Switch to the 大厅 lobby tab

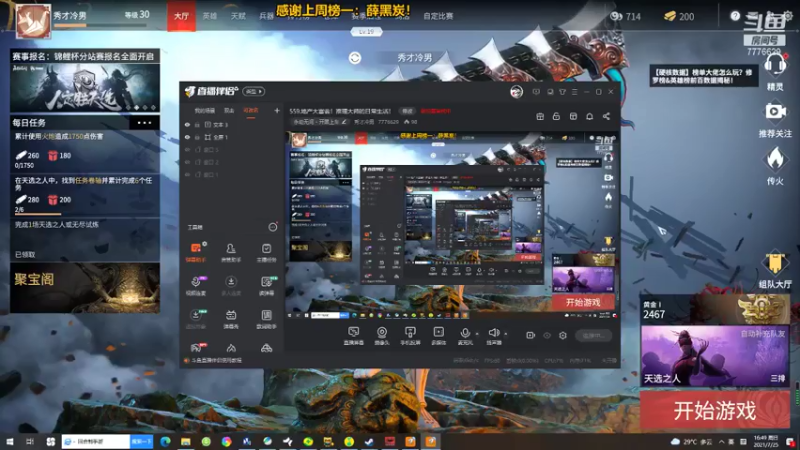[181, 16]
